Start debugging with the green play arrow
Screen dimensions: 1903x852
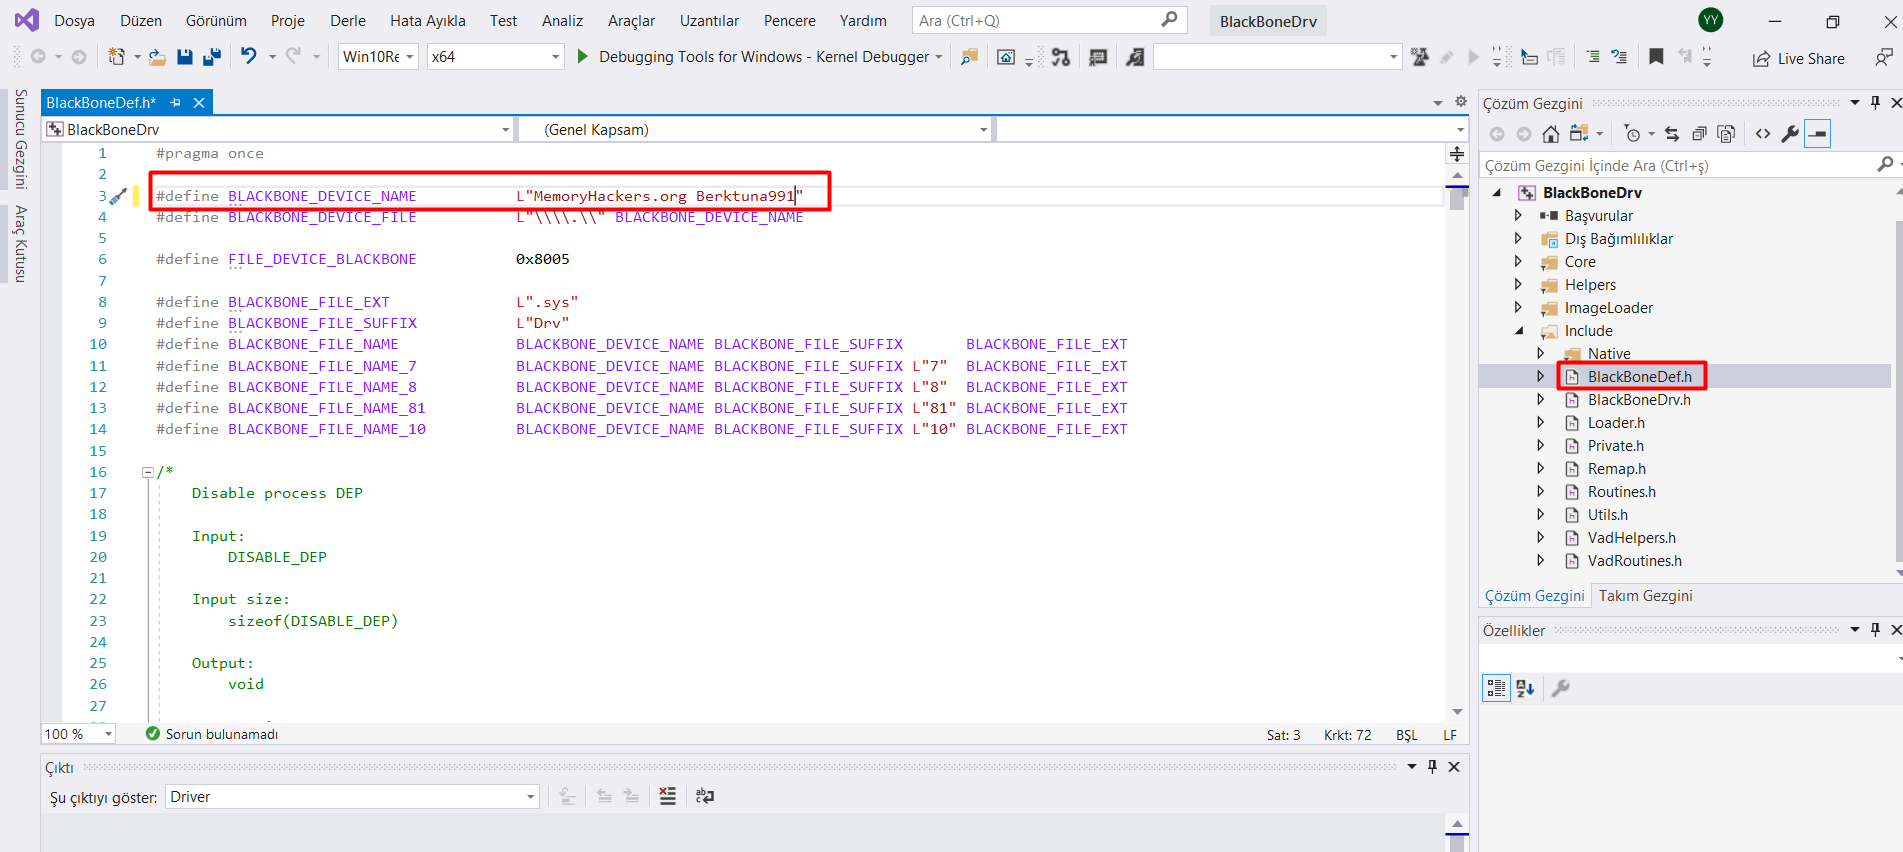tap(582, 57)
